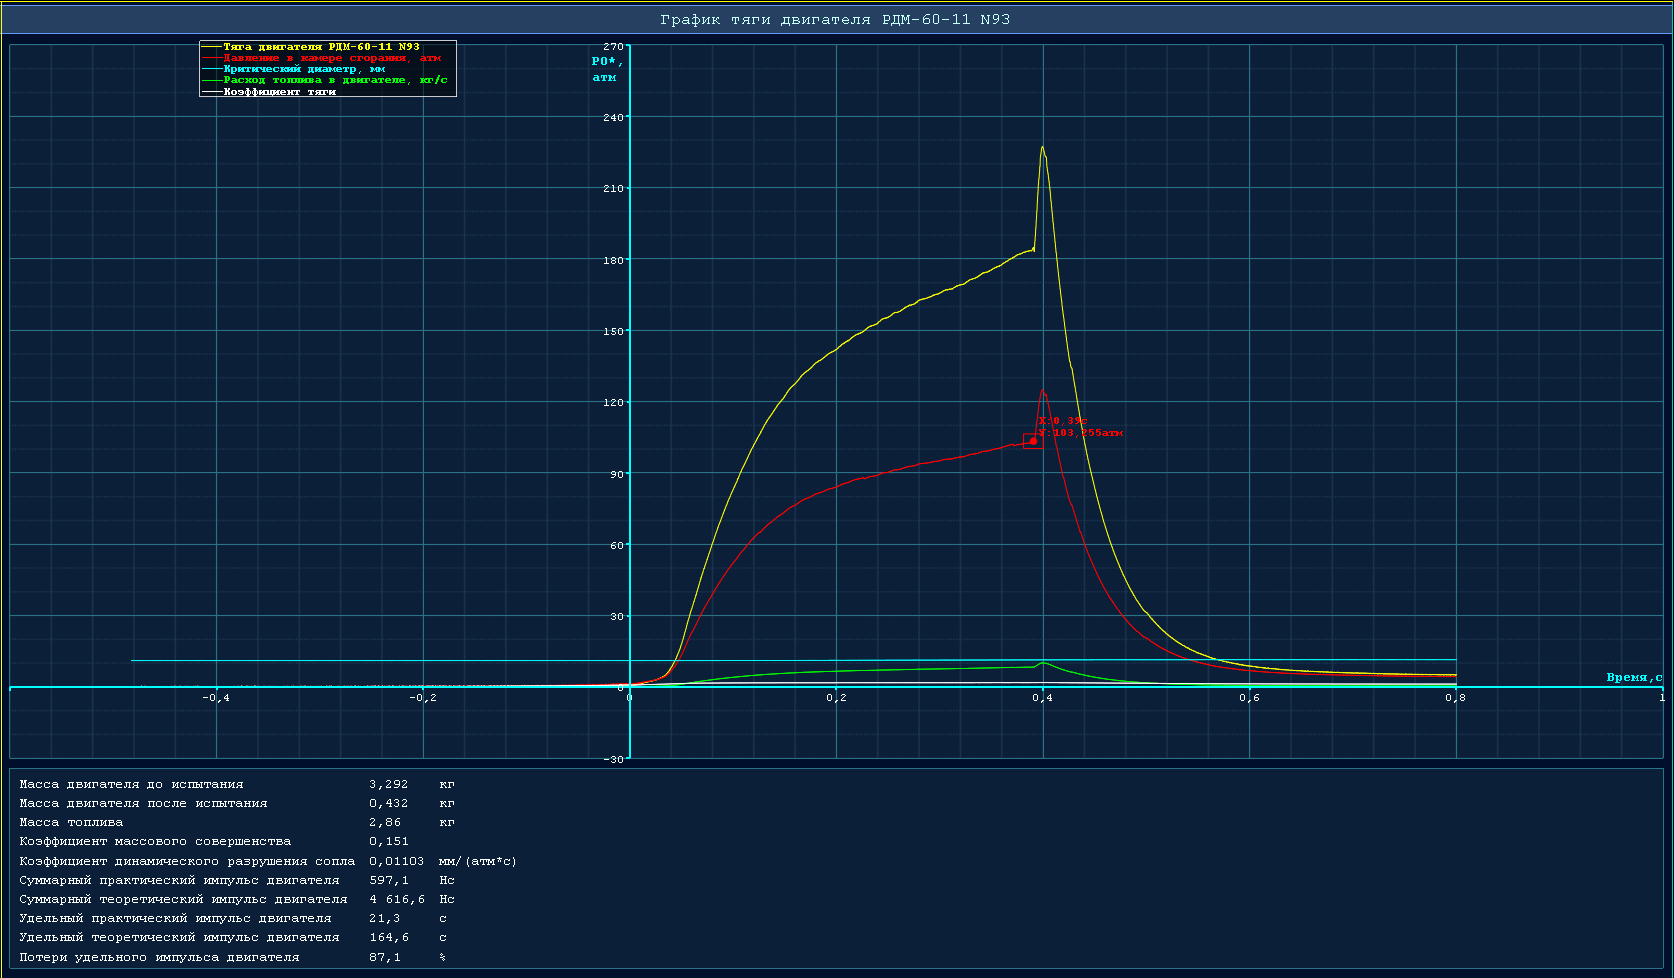Click the yellow thrust line sample in legend
This screenshot has width=1674, height=978.
point(211,47)
